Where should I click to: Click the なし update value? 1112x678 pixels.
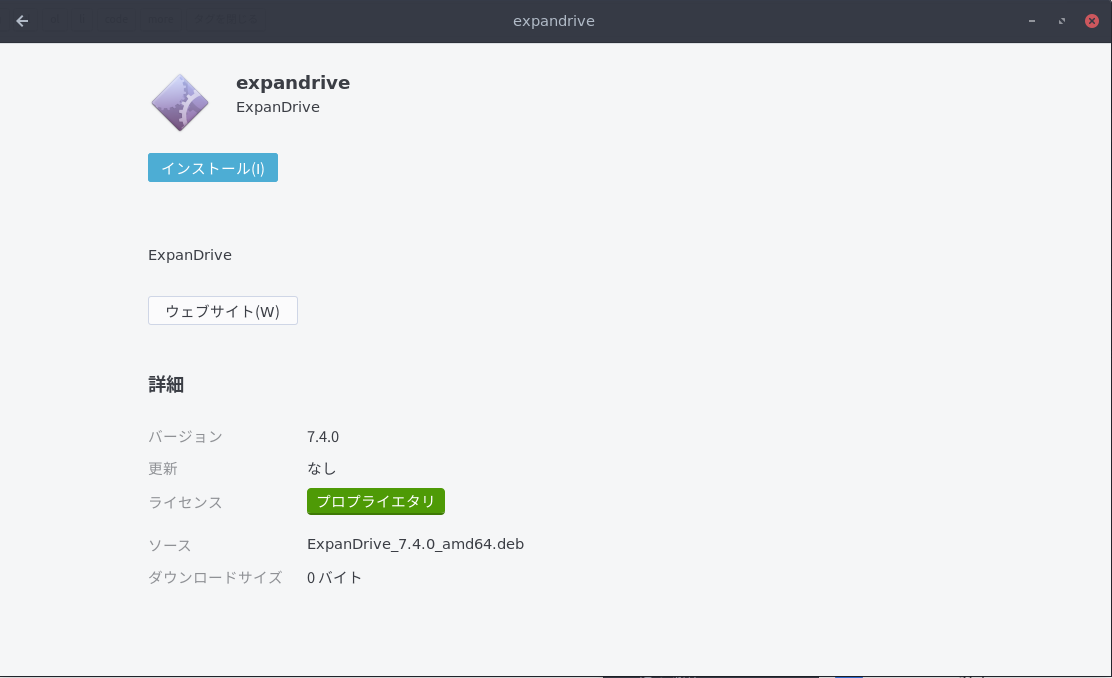click(322, 468)
